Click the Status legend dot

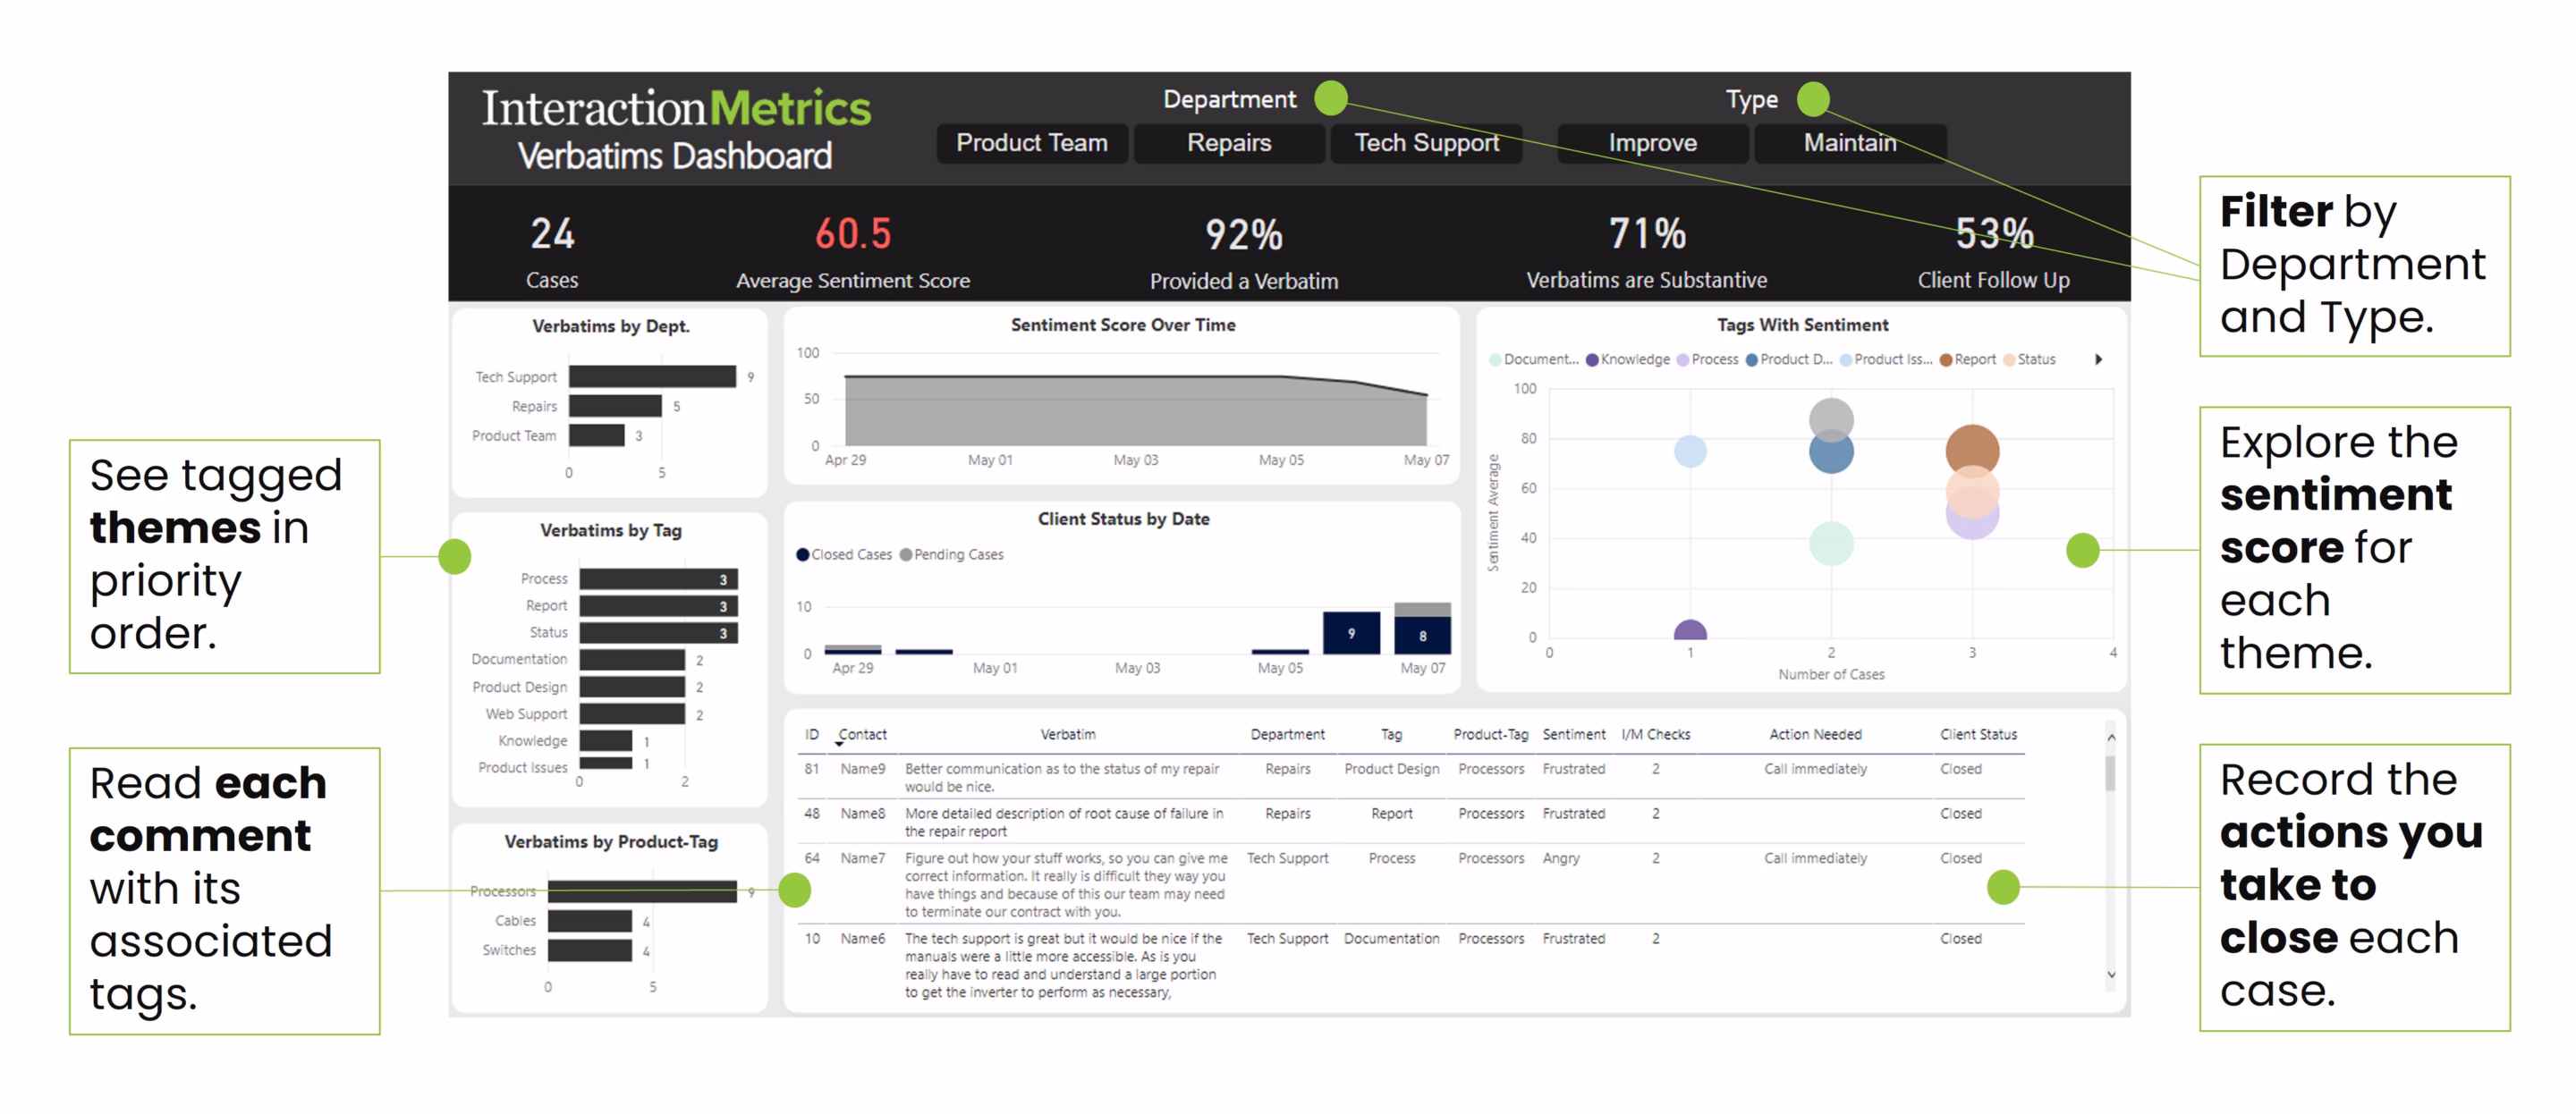(2009, 359)
